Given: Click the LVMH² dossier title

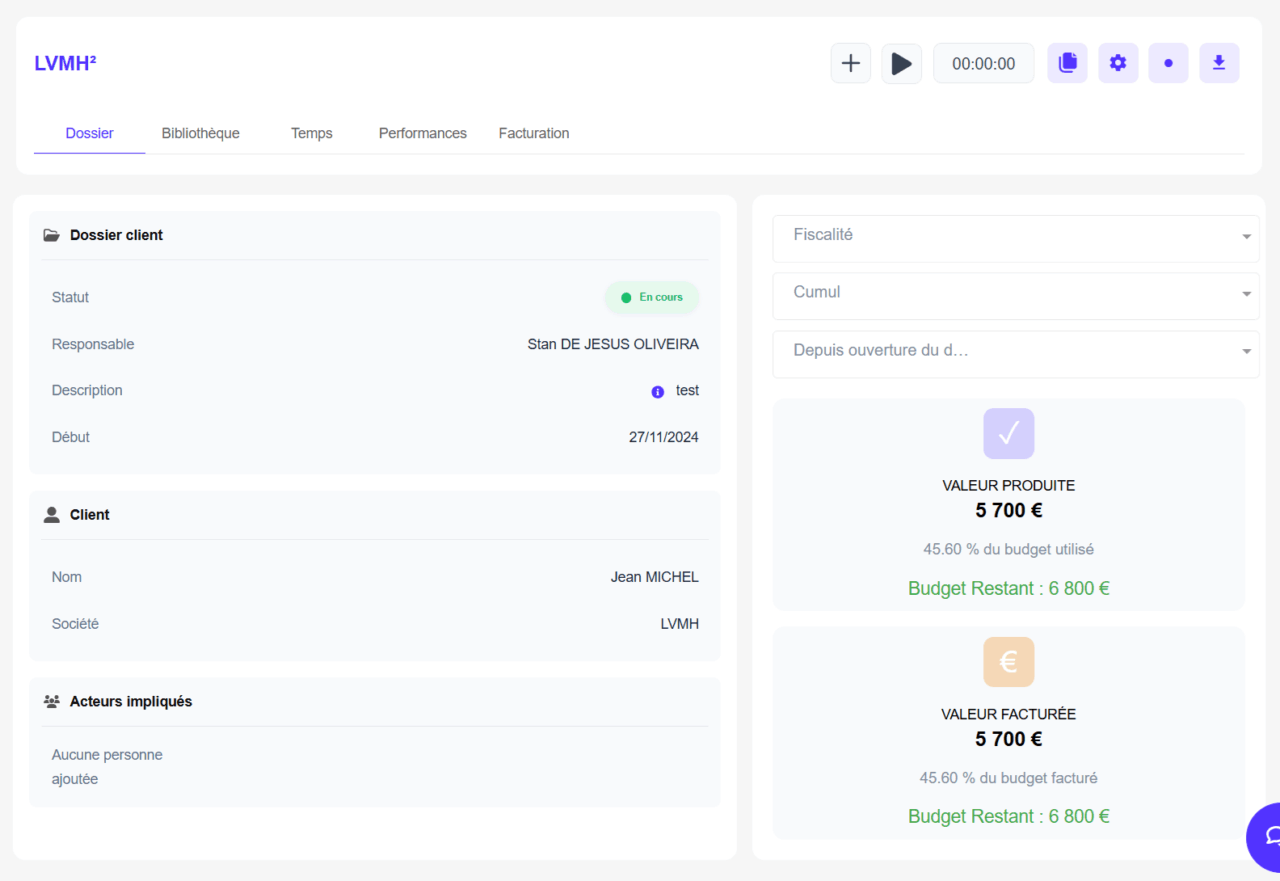Looking at the screenshot, I should click(x=65, y=62).
